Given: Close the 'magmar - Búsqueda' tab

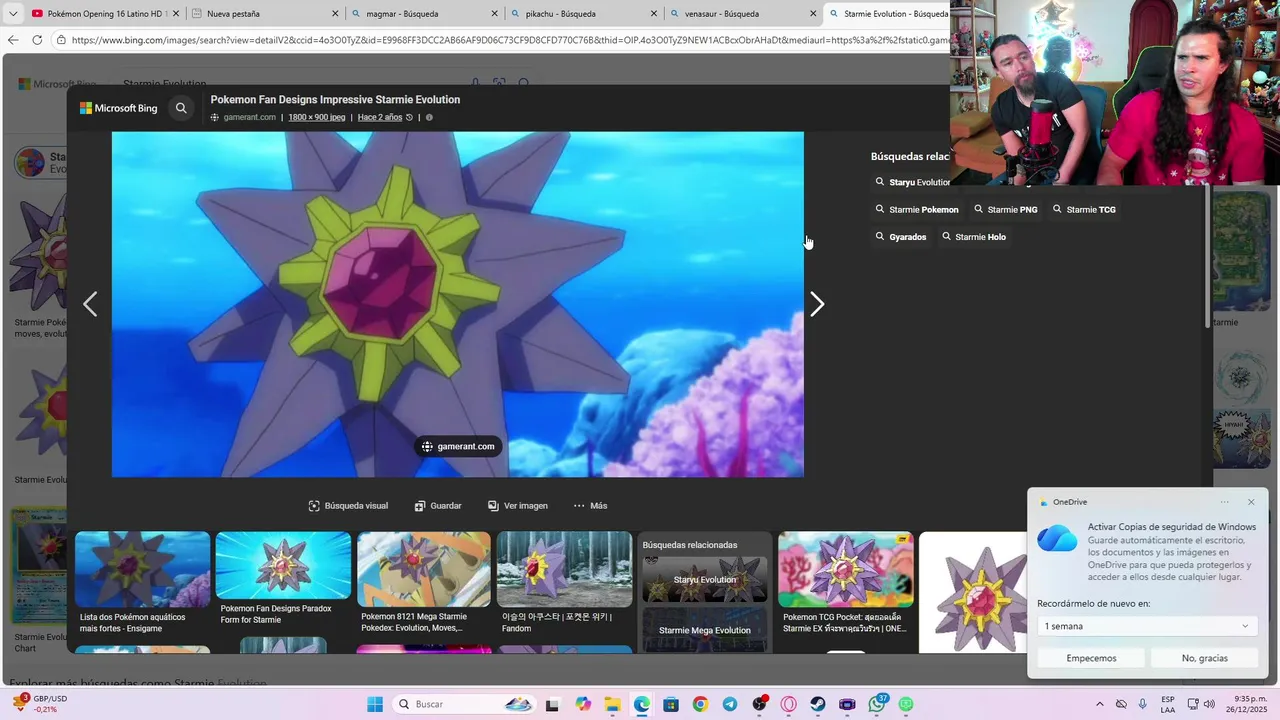Looking at the screenshot, I should point(495,14).
